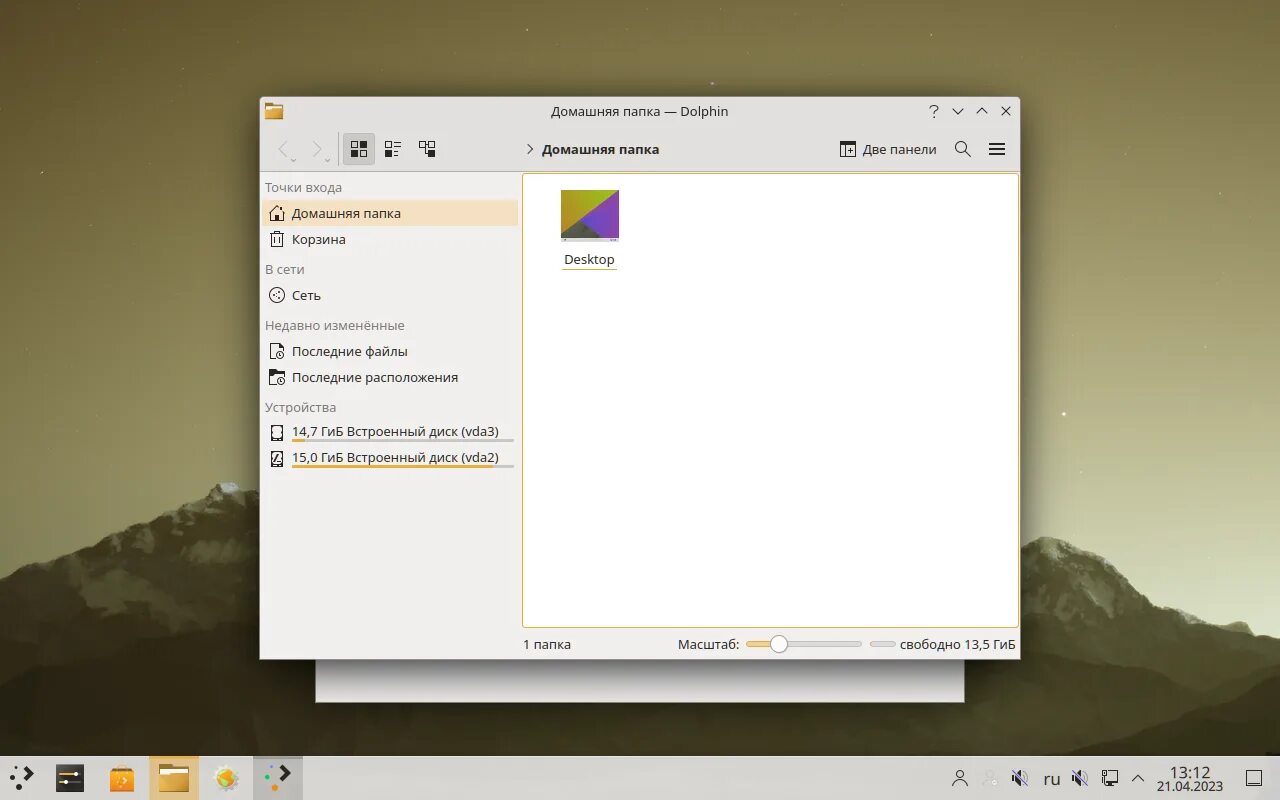Viewport: 1280px width, 800px height.
Task: Switch to details tree view mode
Action: 427,149
